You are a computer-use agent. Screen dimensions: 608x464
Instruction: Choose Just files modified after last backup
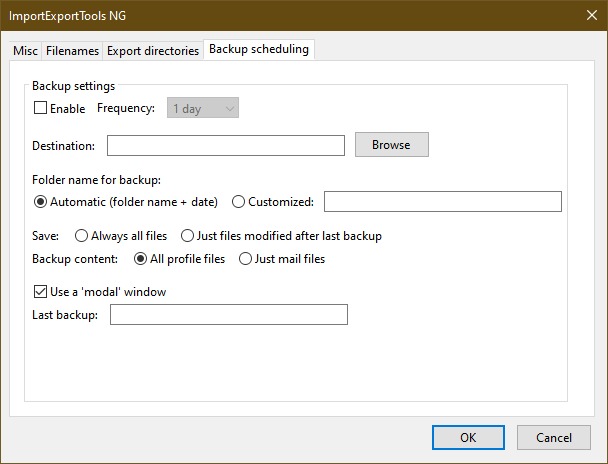point(187,236)
